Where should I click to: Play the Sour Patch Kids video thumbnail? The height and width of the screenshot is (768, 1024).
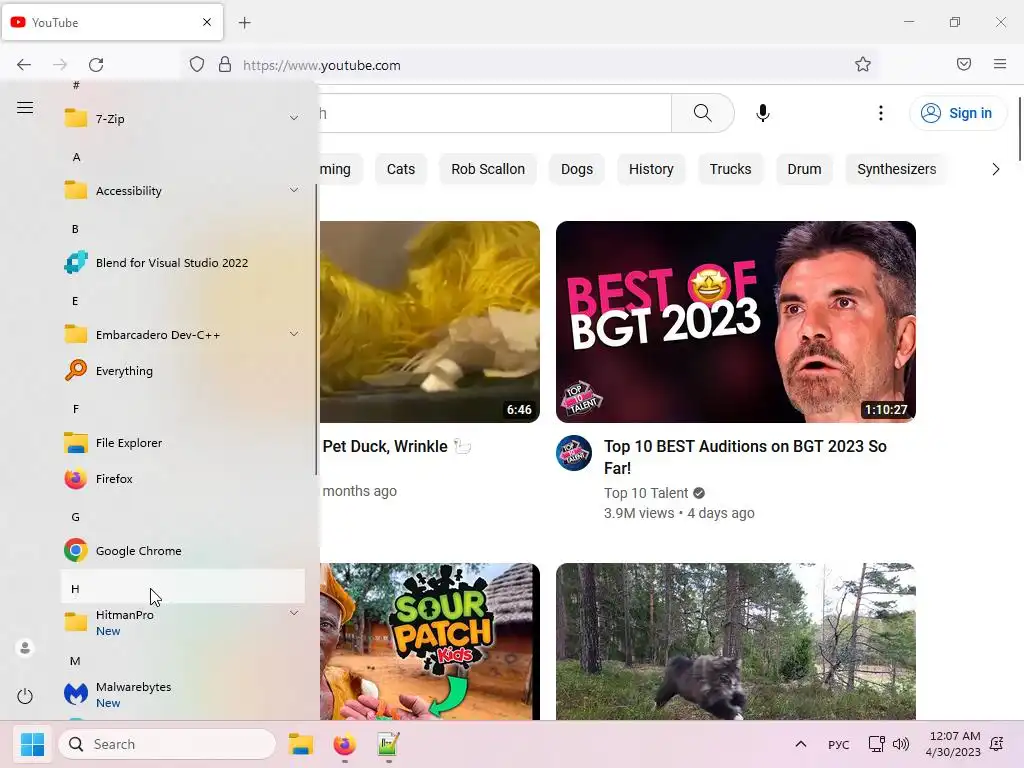tap(430, 642)
